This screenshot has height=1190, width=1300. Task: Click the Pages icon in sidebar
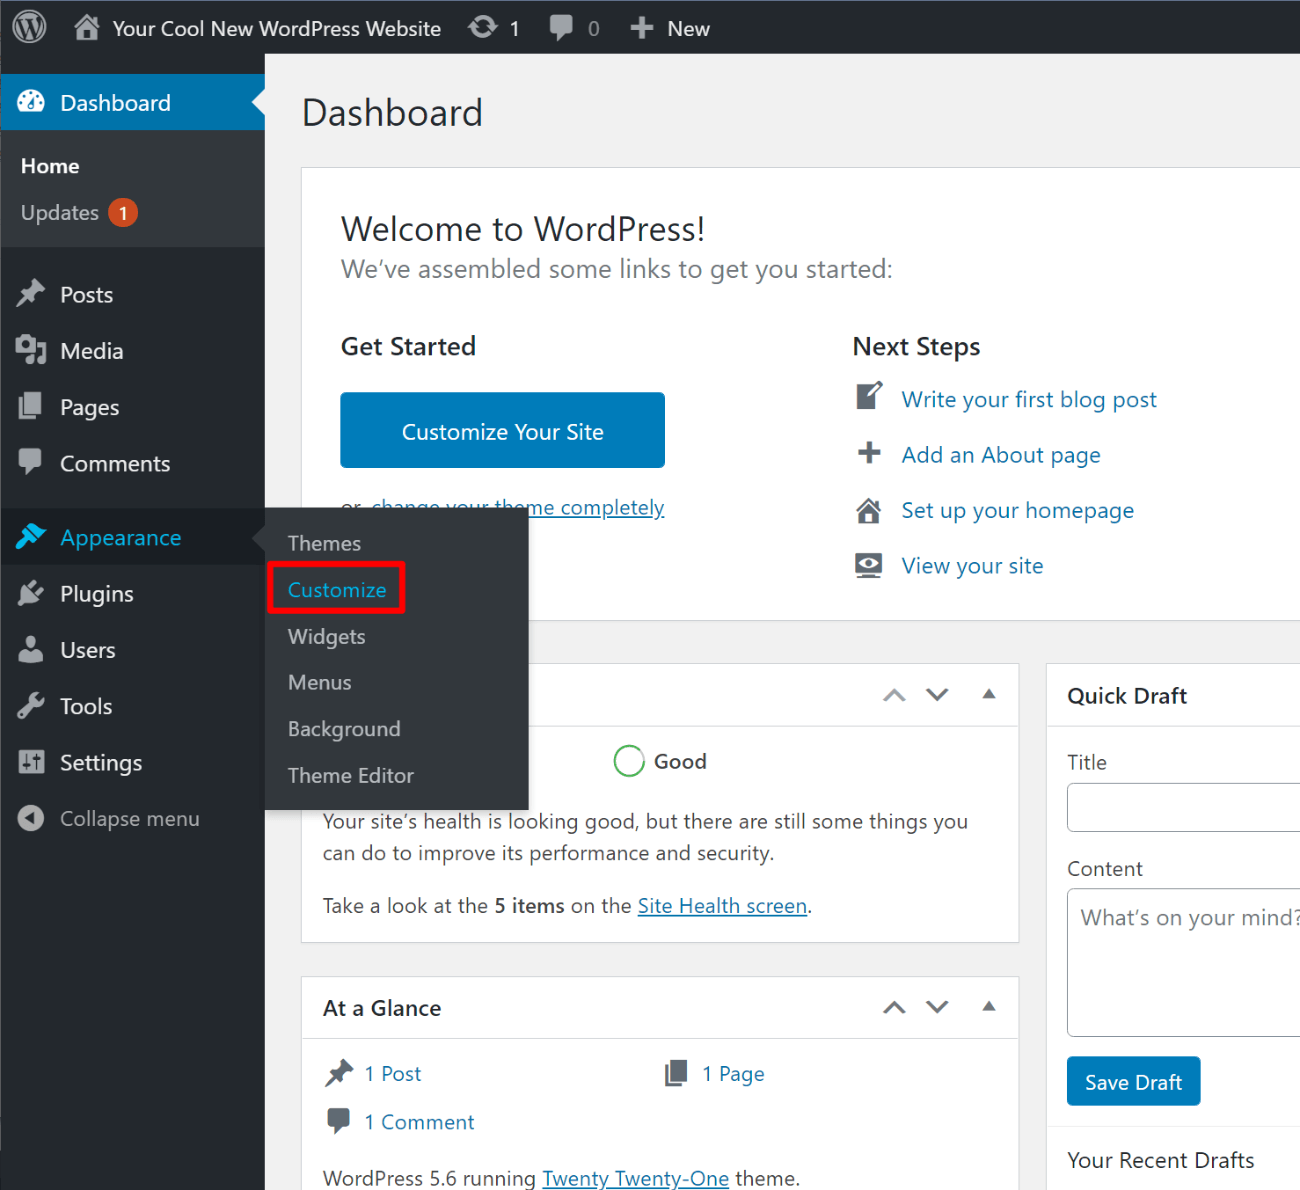(x=31, y=406)
